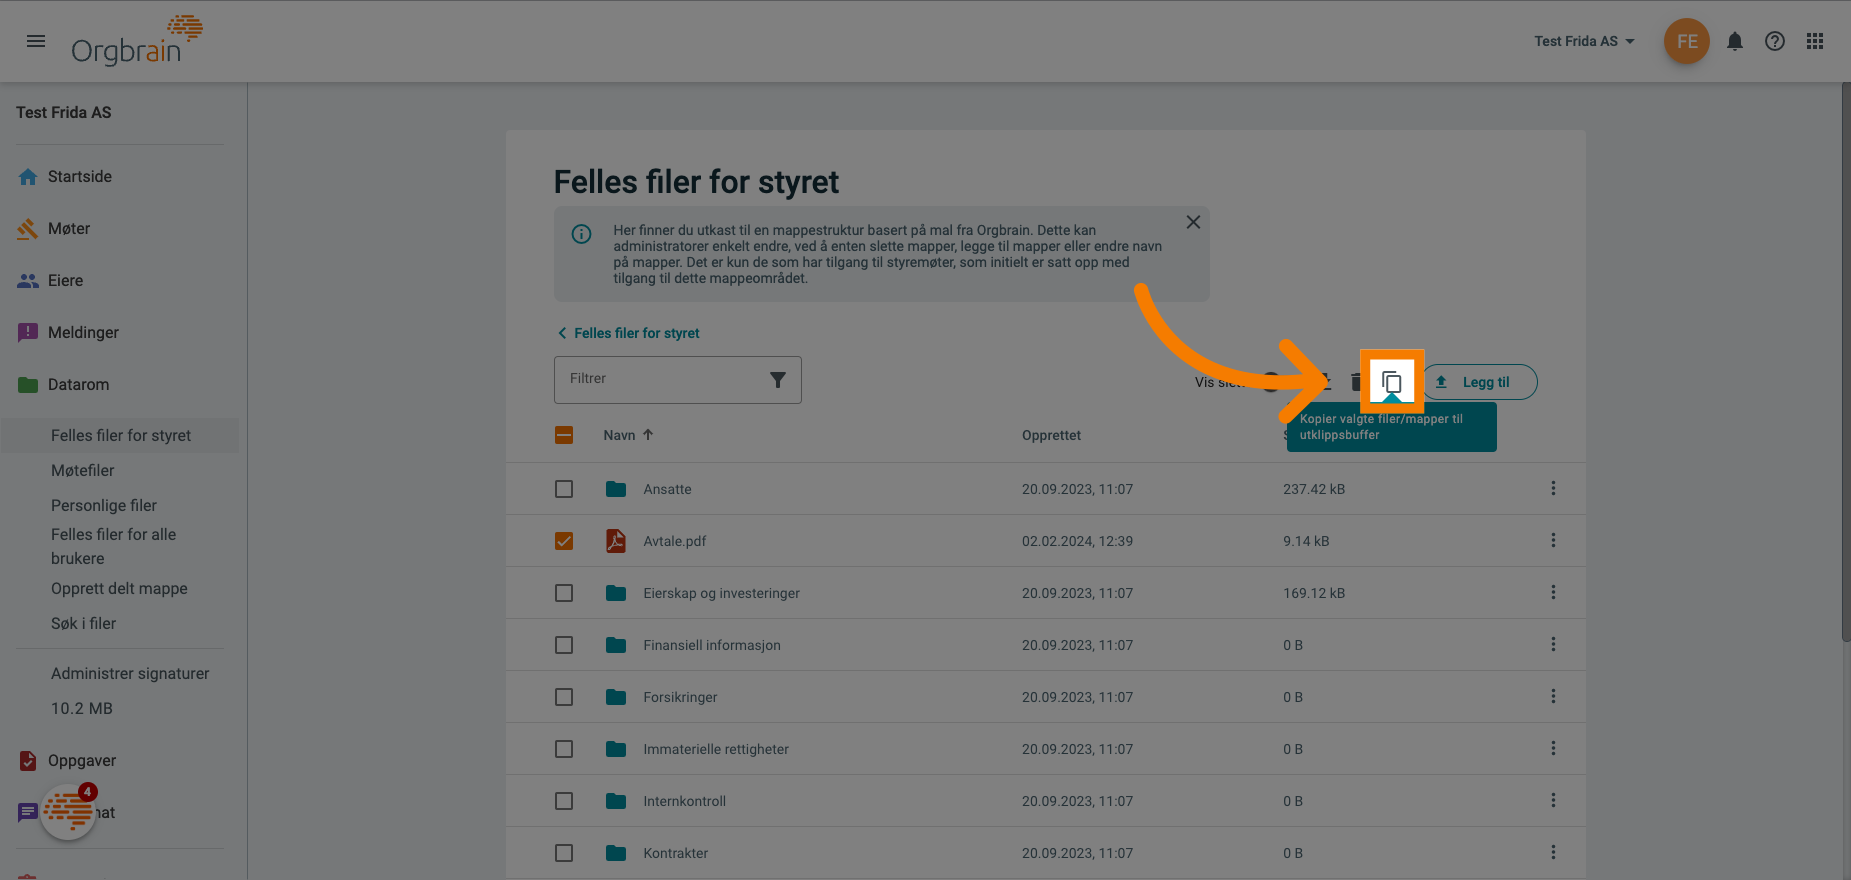The width and height of the screenshot is (1851, 880).
Task: Open the apps grid launcher
Action: tap(1815, 41)
